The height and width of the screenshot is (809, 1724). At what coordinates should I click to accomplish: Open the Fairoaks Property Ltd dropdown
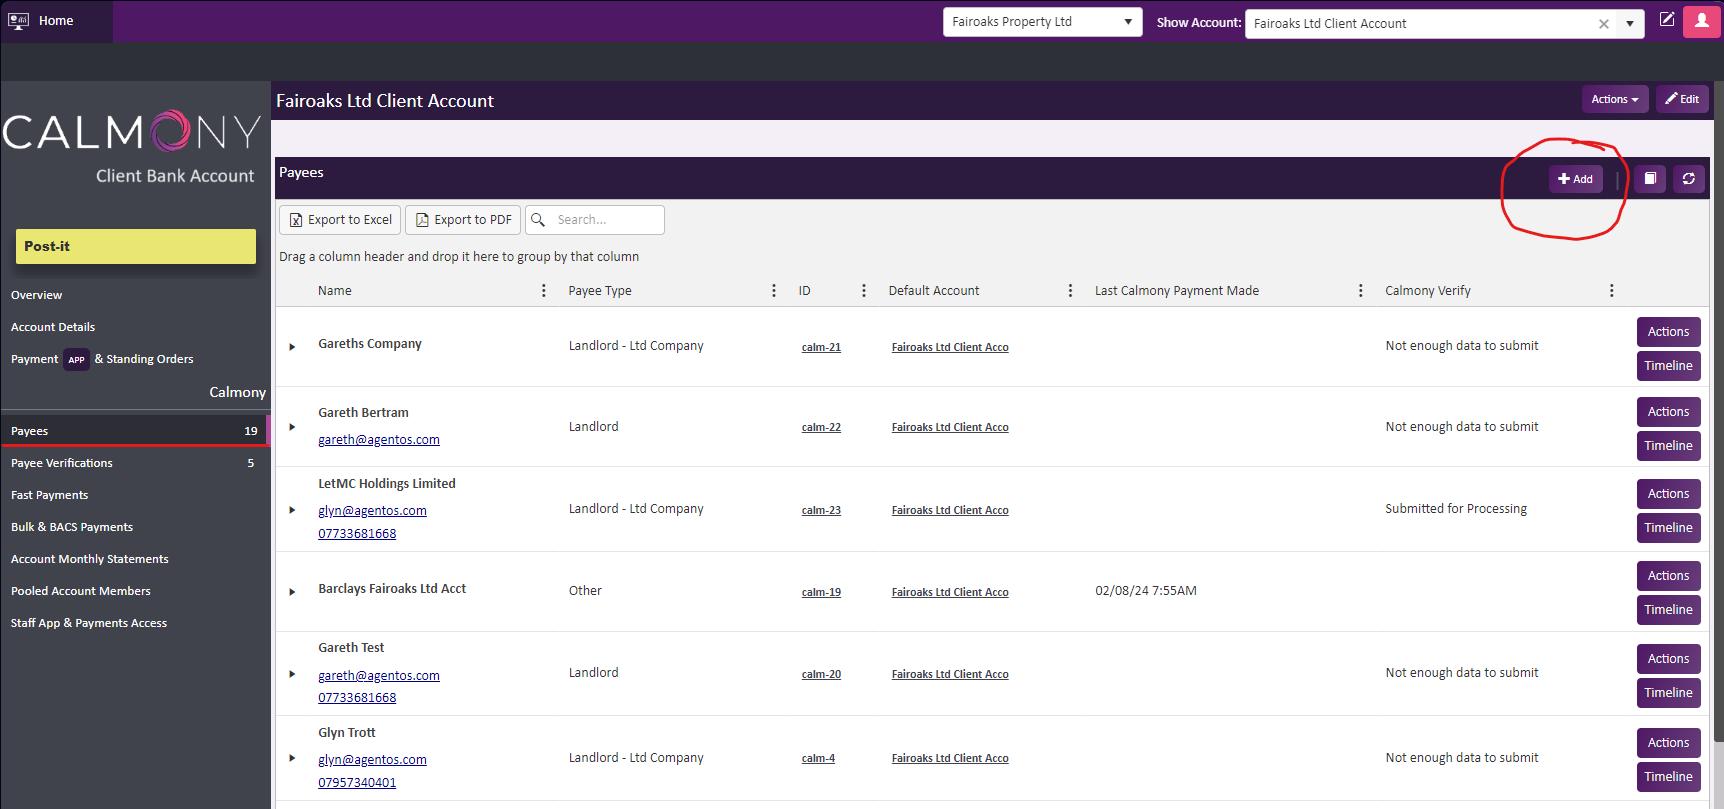click(1042, 22)
